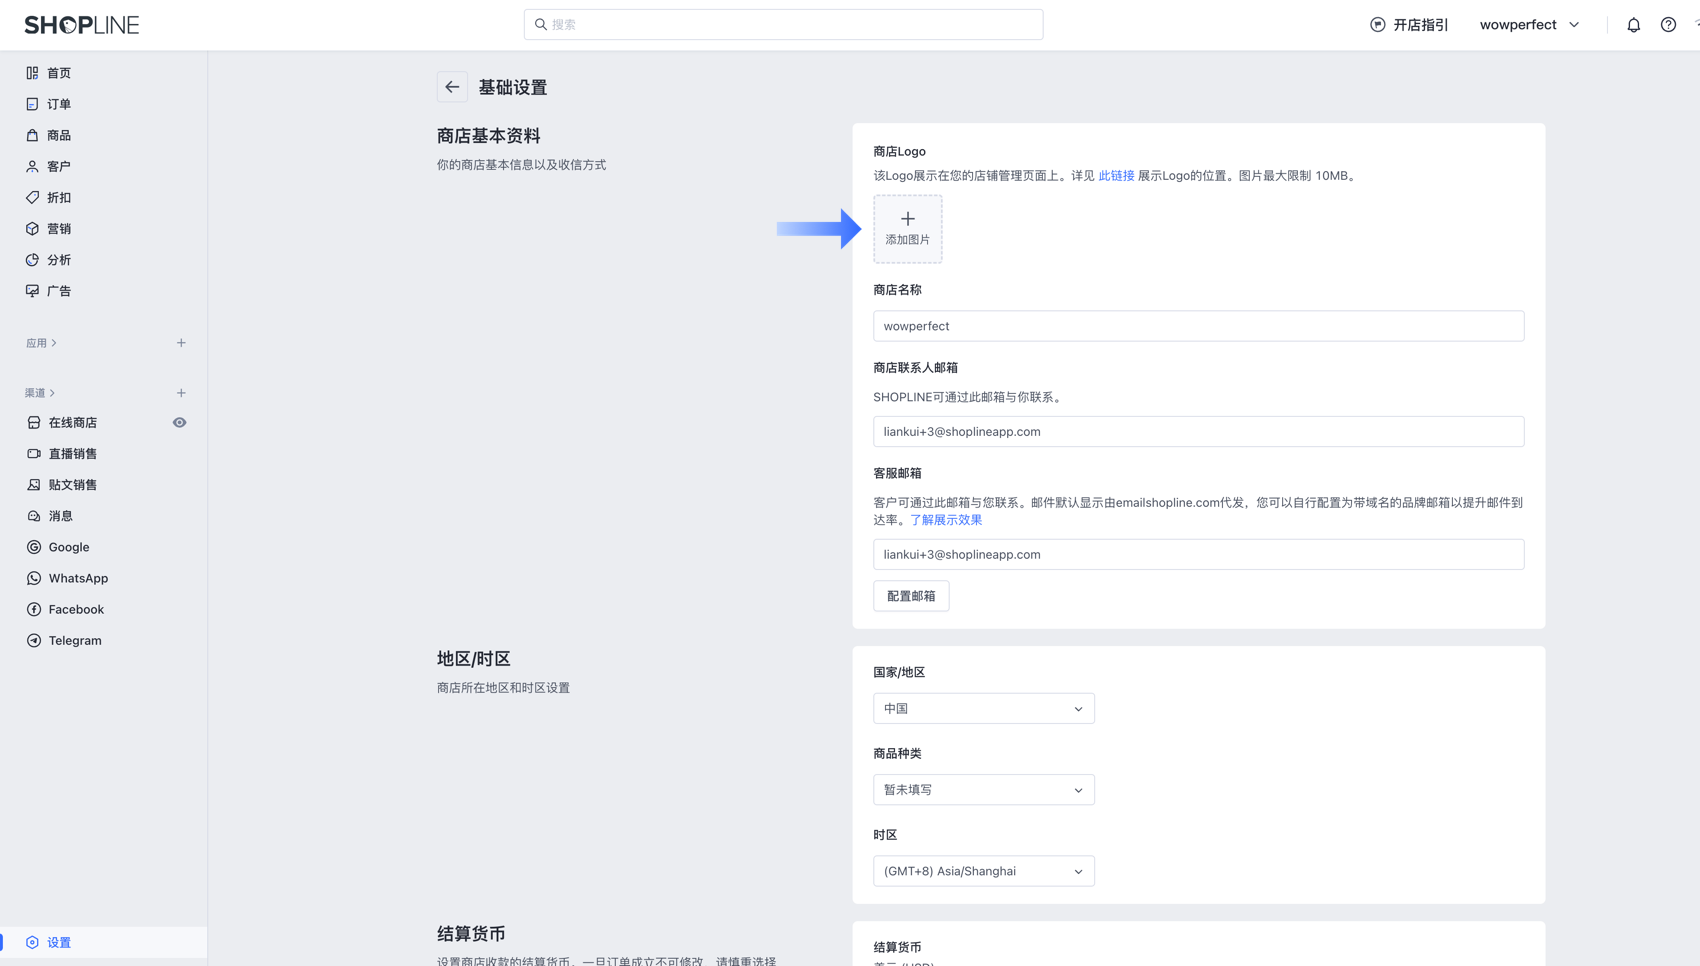Open the help question mark icon
1700x966 pixels.
click(1668, 25)
